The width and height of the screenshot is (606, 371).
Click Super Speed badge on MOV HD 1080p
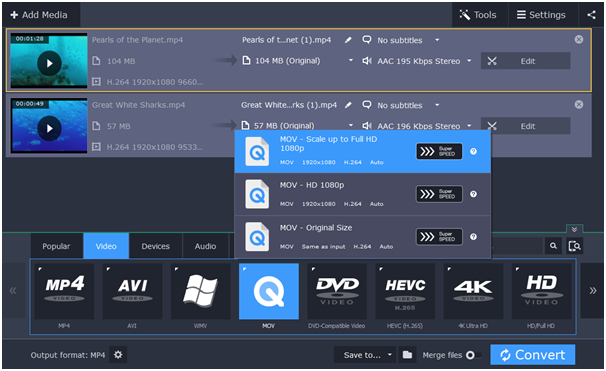pyautogui.click(x=439, y=194)
